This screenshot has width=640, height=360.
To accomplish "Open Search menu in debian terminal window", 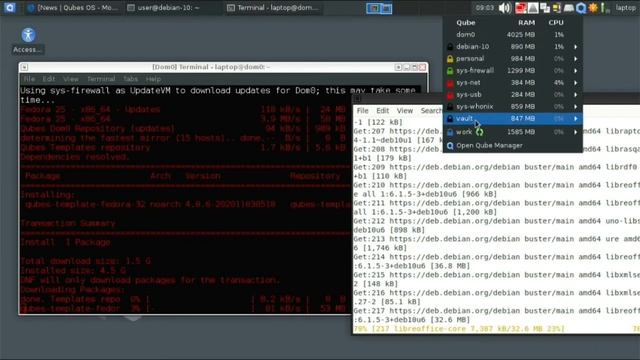I will tap(431, 111).
